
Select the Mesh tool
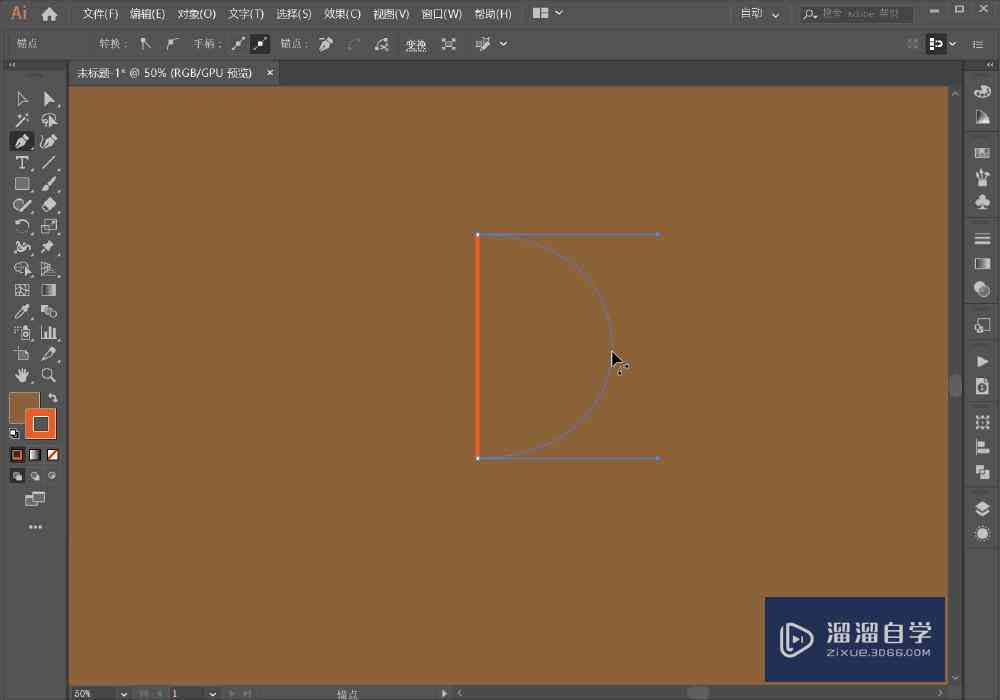tap(22, 290)
